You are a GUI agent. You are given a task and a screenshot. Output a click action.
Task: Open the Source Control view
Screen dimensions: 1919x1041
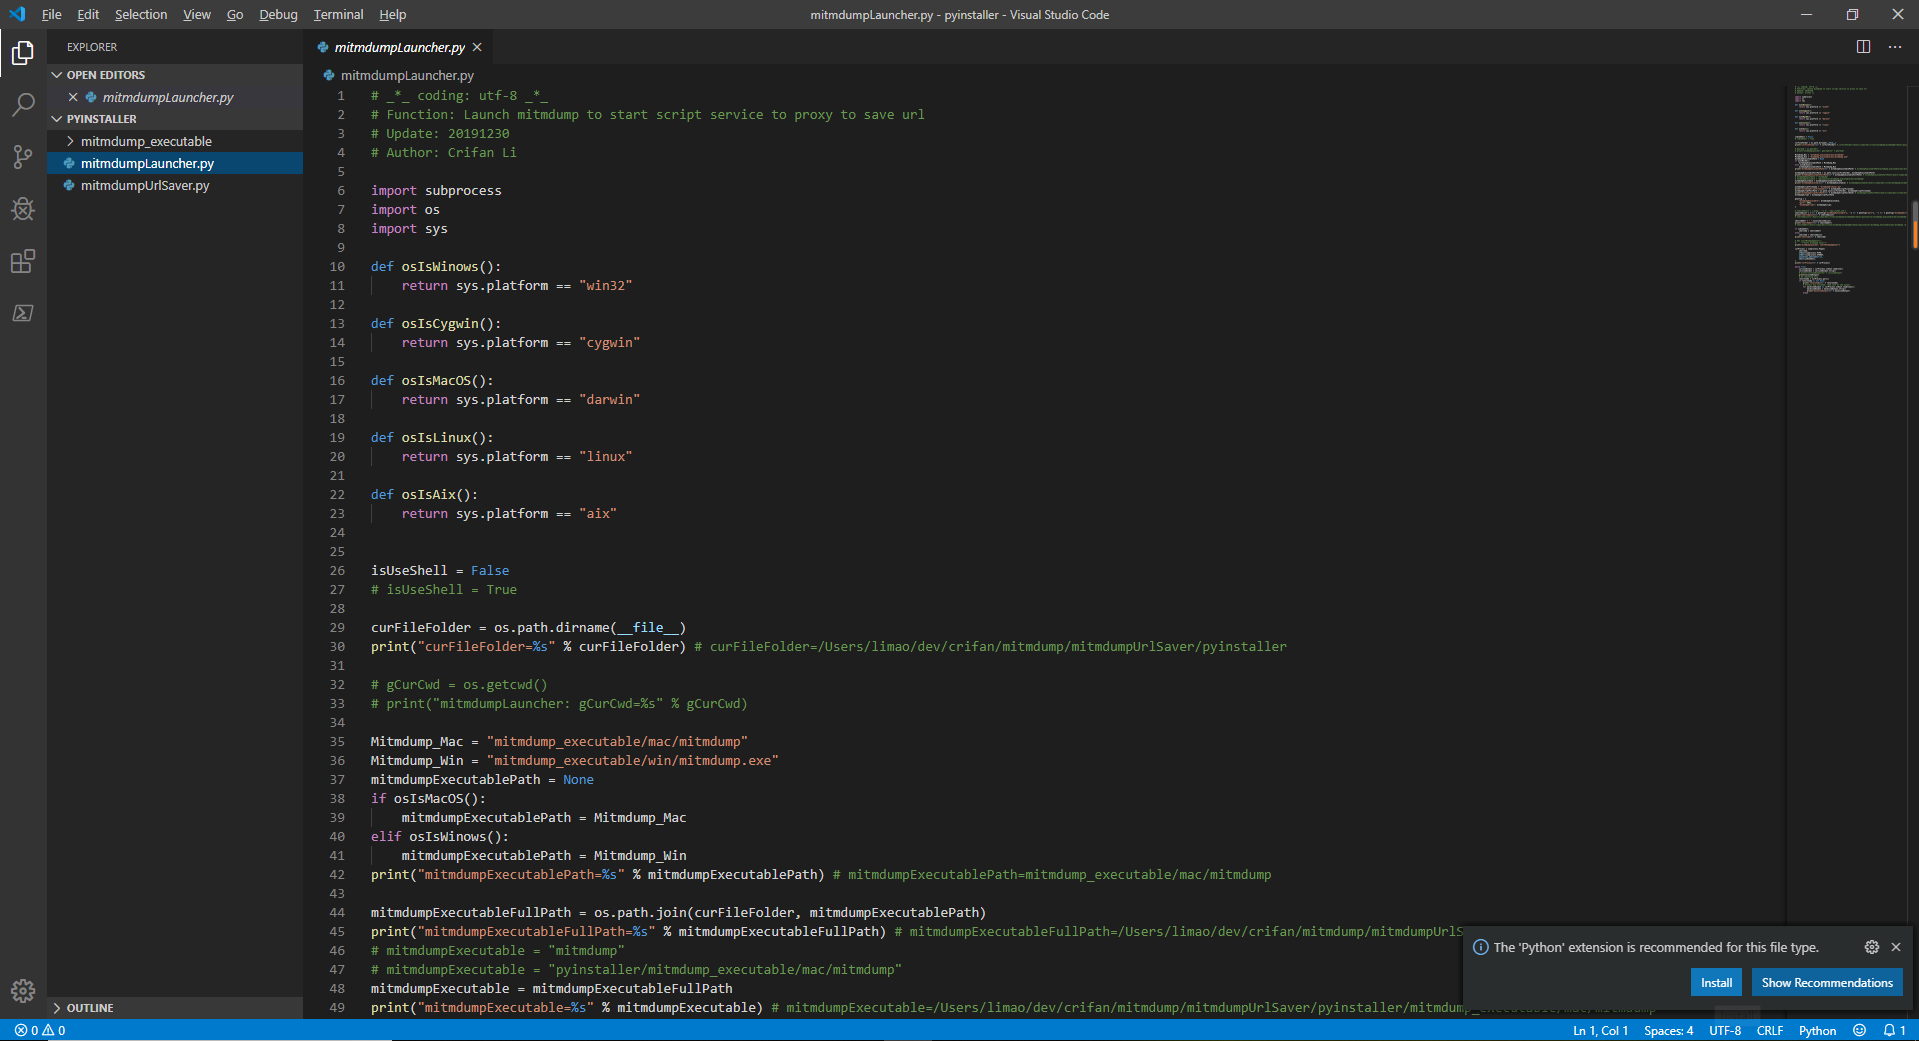22,157
